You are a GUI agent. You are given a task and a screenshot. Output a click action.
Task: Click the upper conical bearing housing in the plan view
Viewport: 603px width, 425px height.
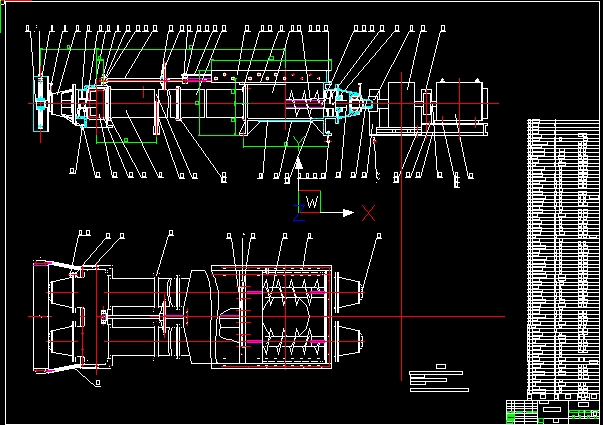(348, 293)
